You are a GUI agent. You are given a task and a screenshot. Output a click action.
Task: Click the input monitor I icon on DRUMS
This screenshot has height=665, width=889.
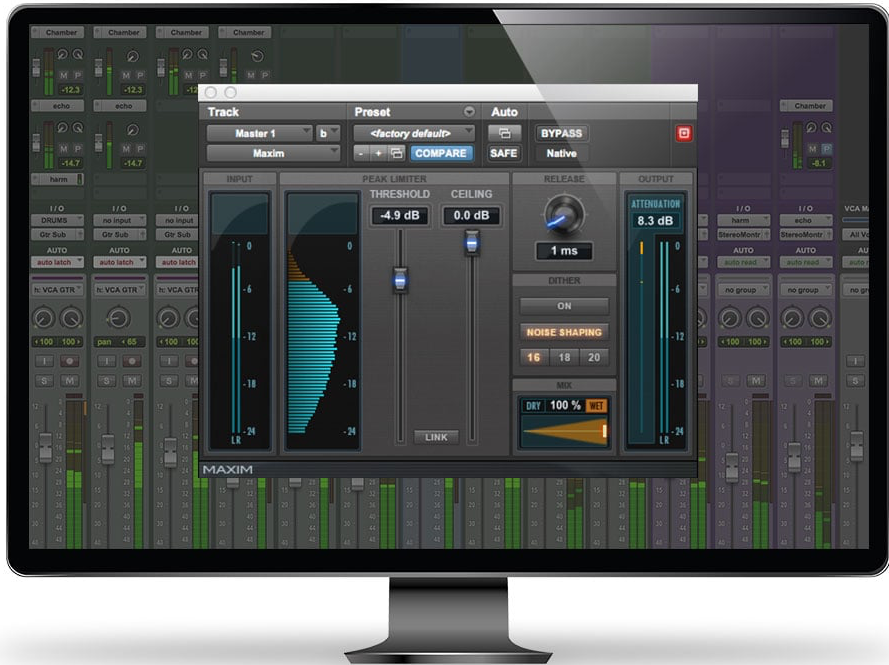coord(43,360)
